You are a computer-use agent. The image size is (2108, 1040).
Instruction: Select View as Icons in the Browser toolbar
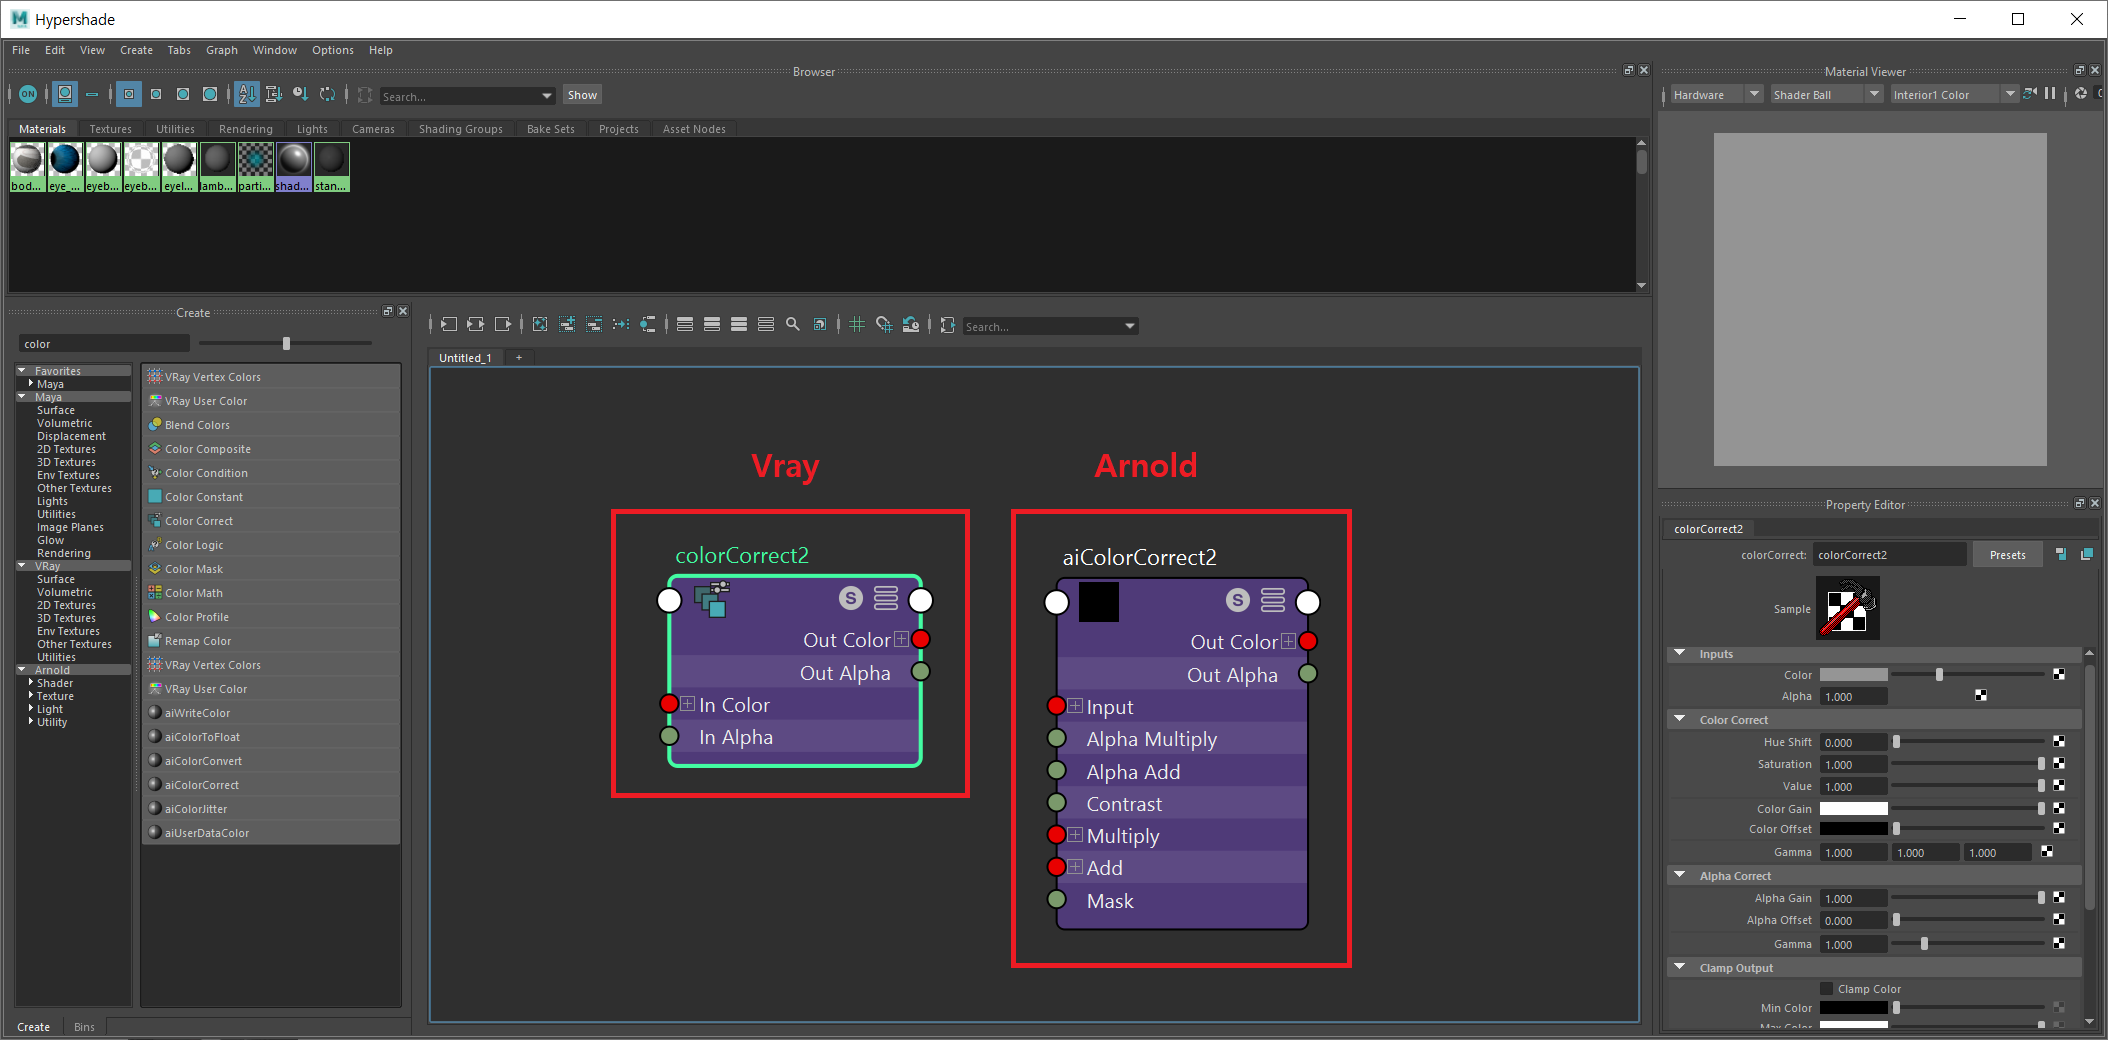tap(65, 94)
